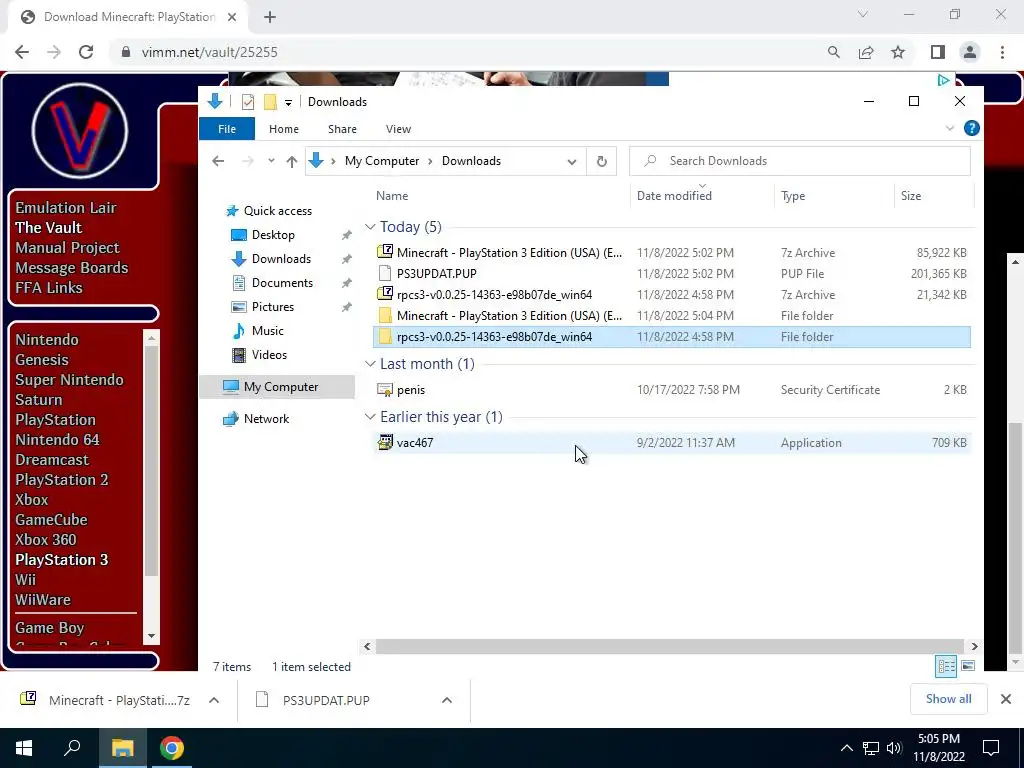Viewport: 1024px width, 768px height.
Task: Go back in File Explorer
Action: click(x=218, y=161)
